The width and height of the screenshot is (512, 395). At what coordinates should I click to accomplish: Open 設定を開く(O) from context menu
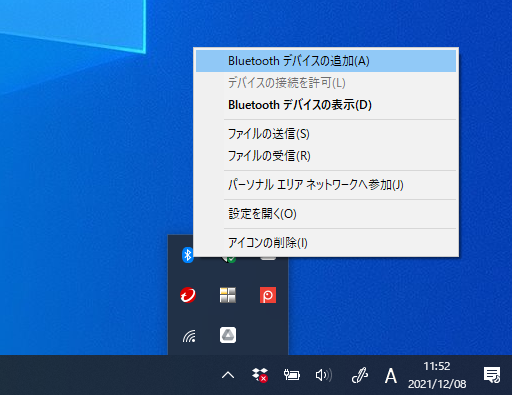point(326,214)
